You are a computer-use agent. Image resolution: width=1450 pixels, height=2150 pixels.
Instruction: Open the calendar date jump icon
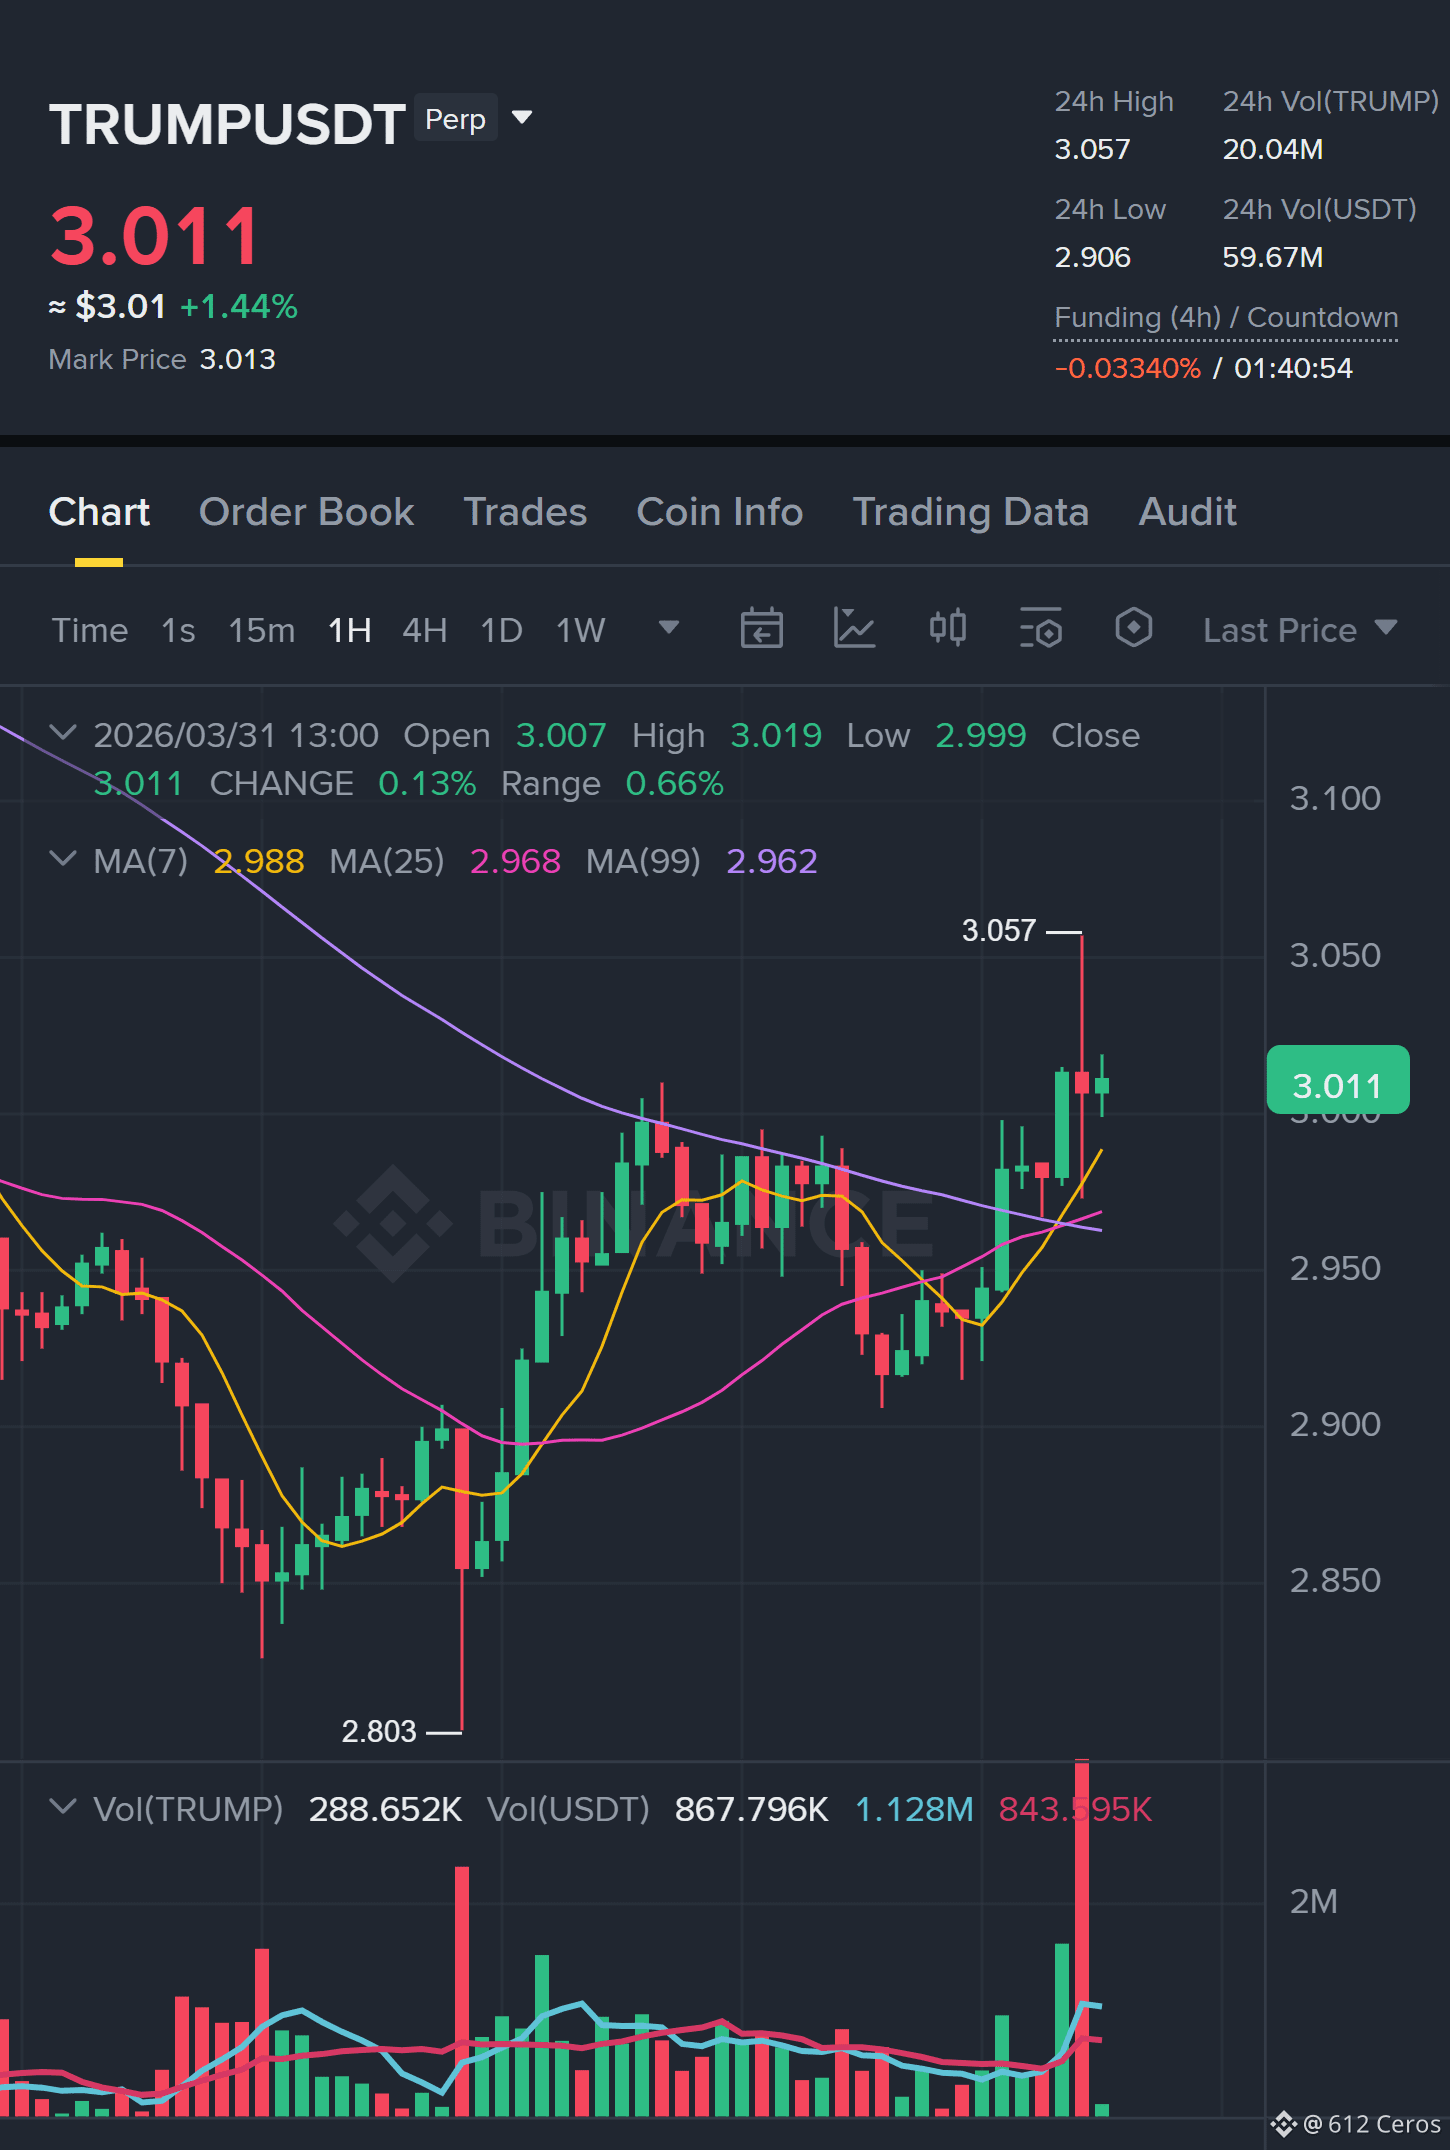pos(761,629)
